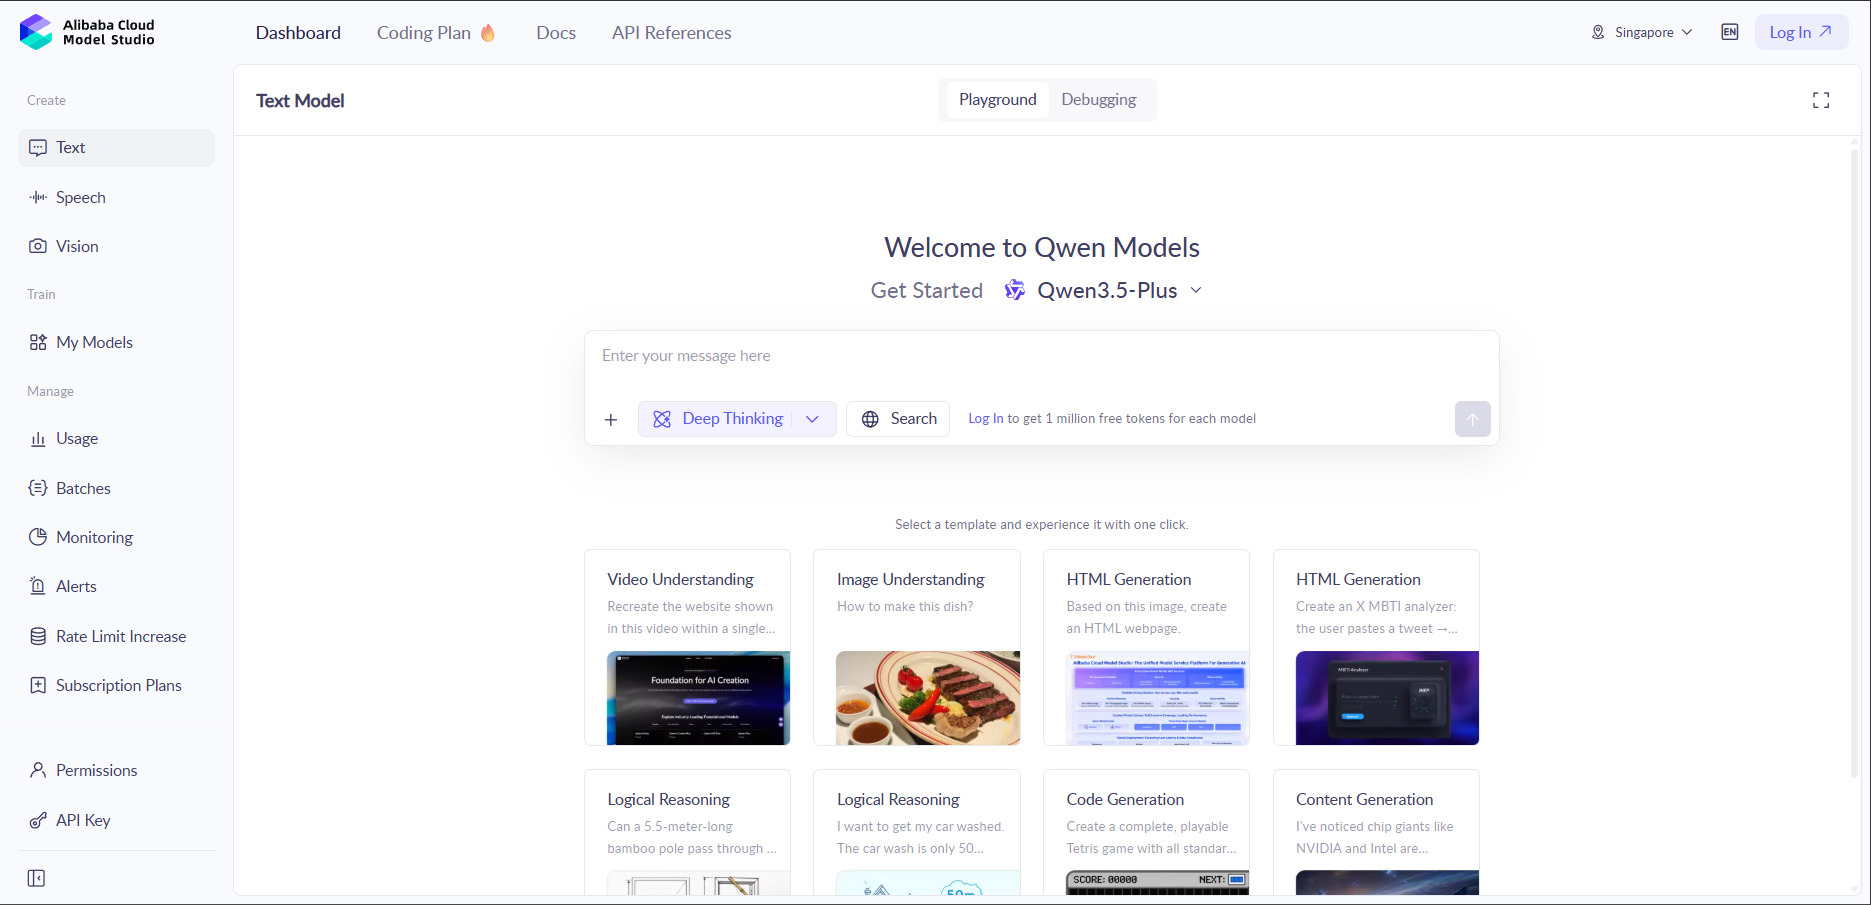Click the Subscription Plans icon

click(x=38, y=685)
